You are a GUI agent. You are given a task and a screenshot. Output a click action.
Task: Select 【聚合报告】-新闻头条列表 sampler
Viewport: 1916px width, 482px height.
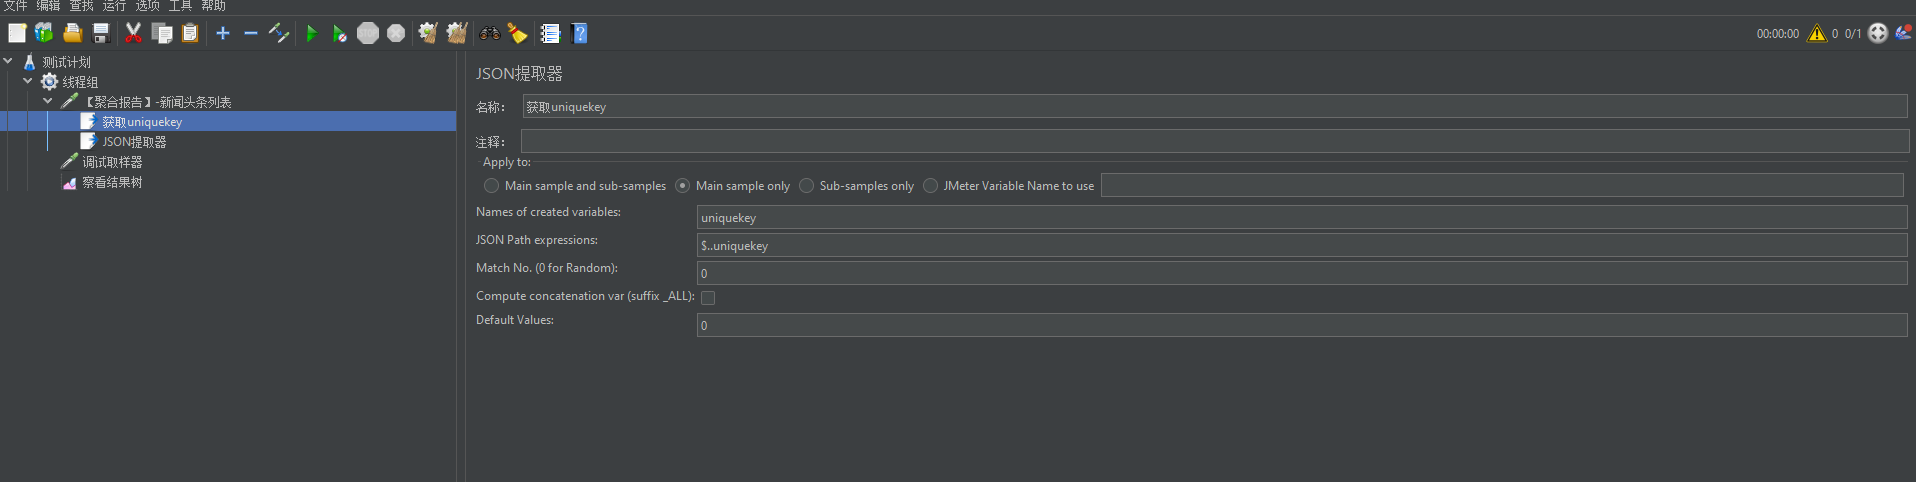157,102
